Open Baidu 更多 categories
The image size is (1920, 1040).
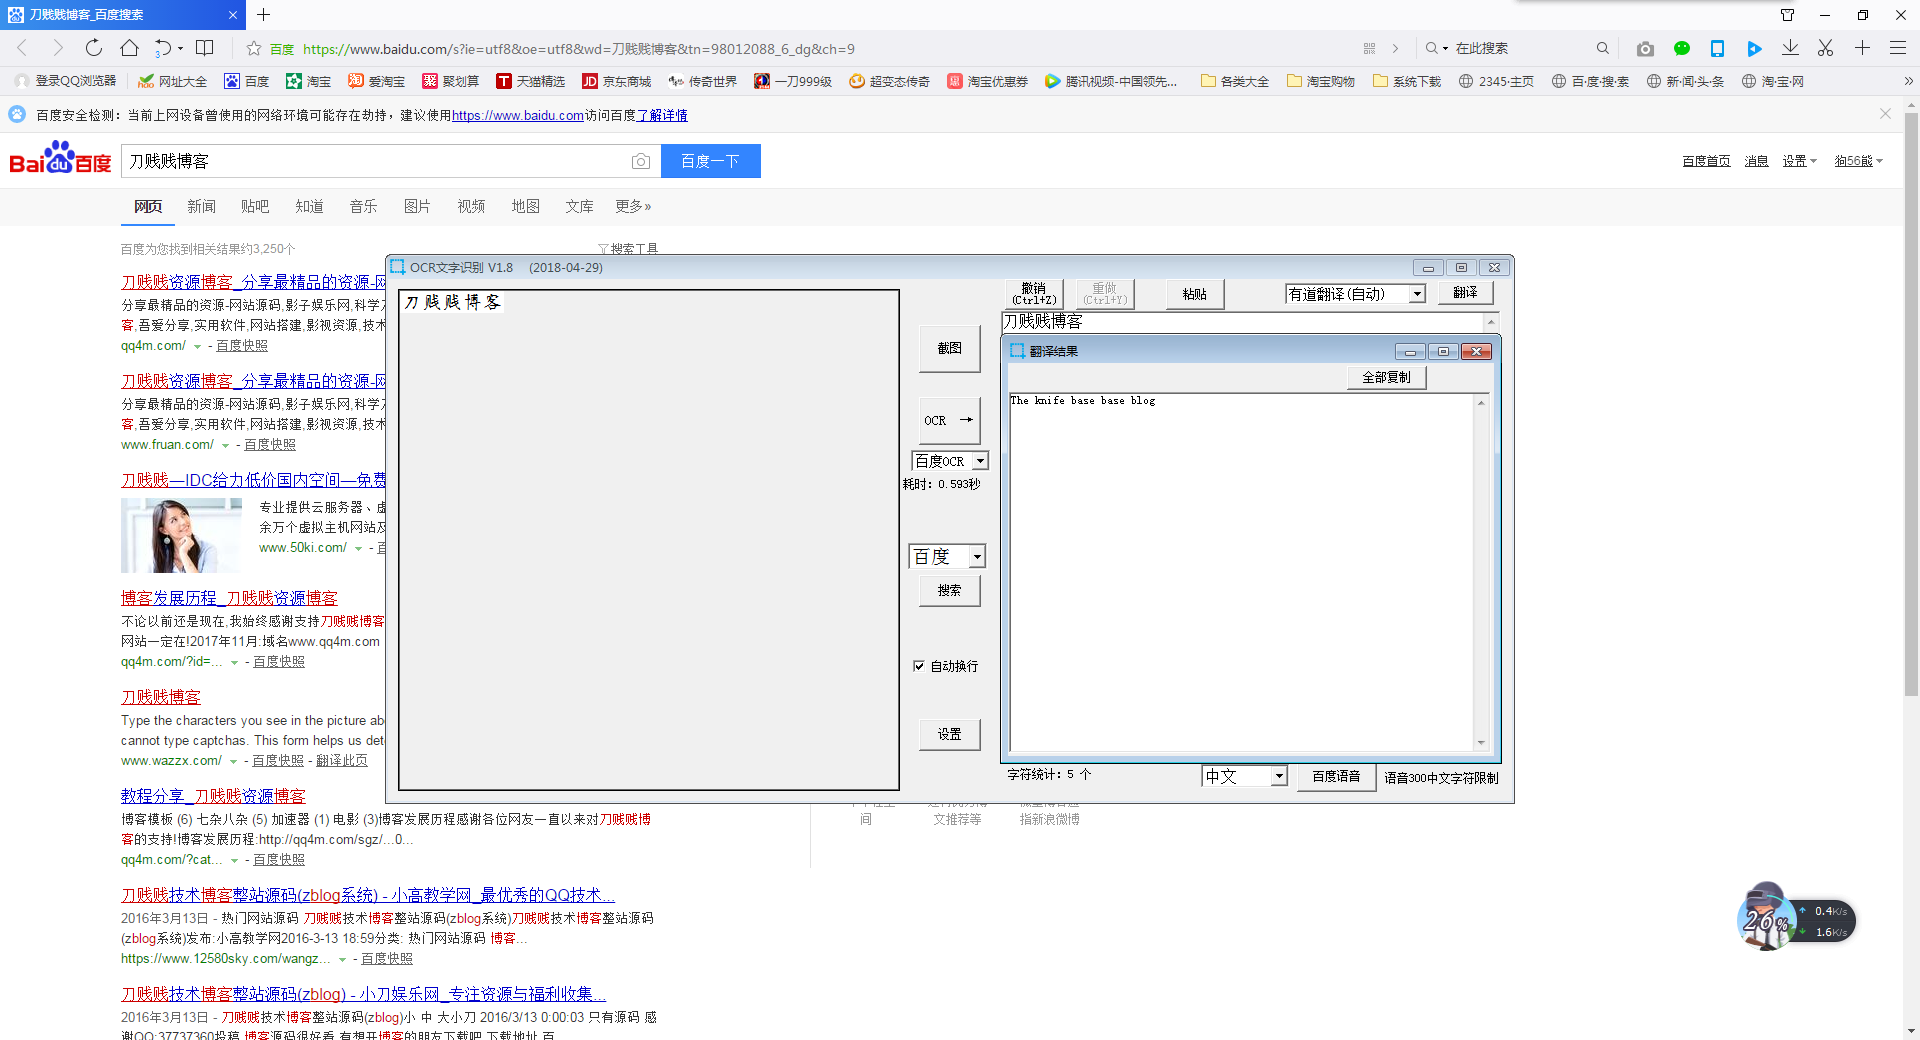[633, 206]
